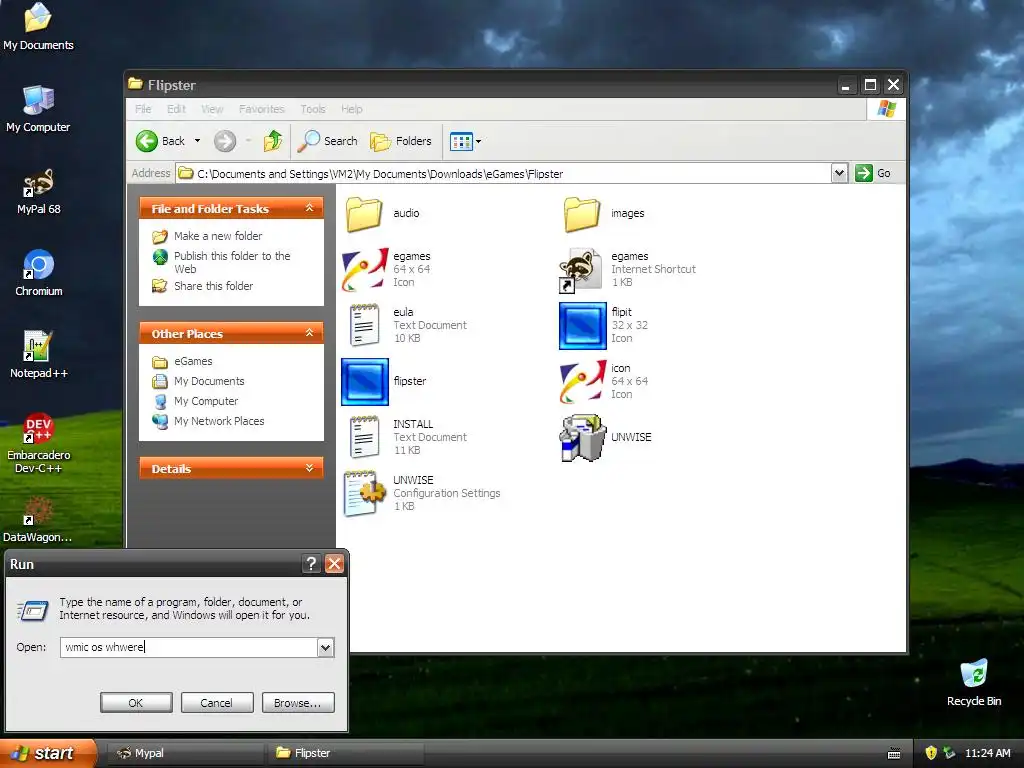Click the Back arrow in Explorer toolbar
This screenshot has height=768, width=1024.
tap(161, 140)
